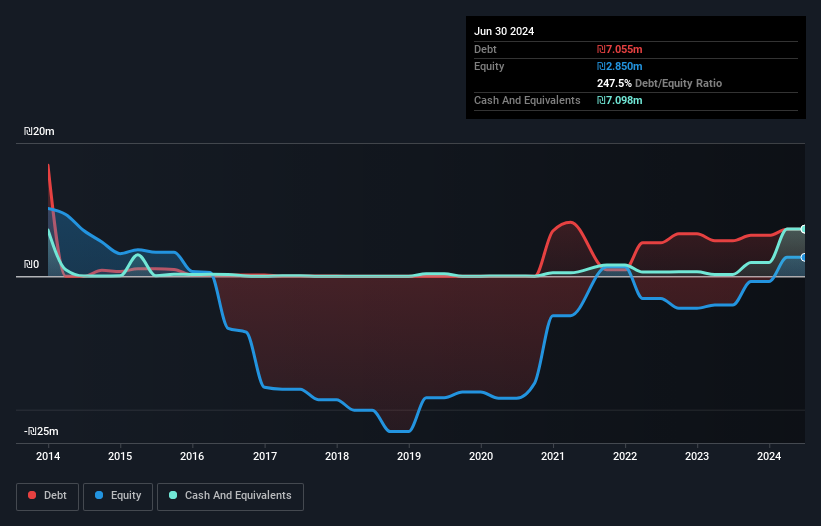
Task: Click the Cash And Equivalents label in tooltip
Action: (527, 100)
